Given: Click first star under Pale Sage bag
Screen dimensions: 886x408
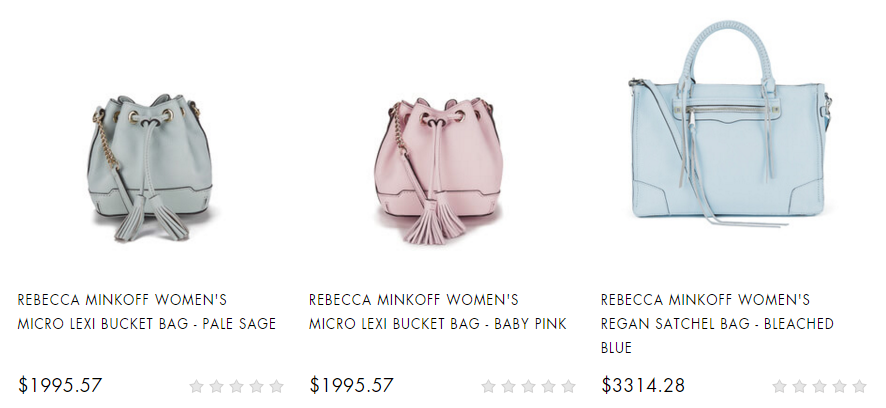Looking at the screenshot, I should click(x=196, y=386).
